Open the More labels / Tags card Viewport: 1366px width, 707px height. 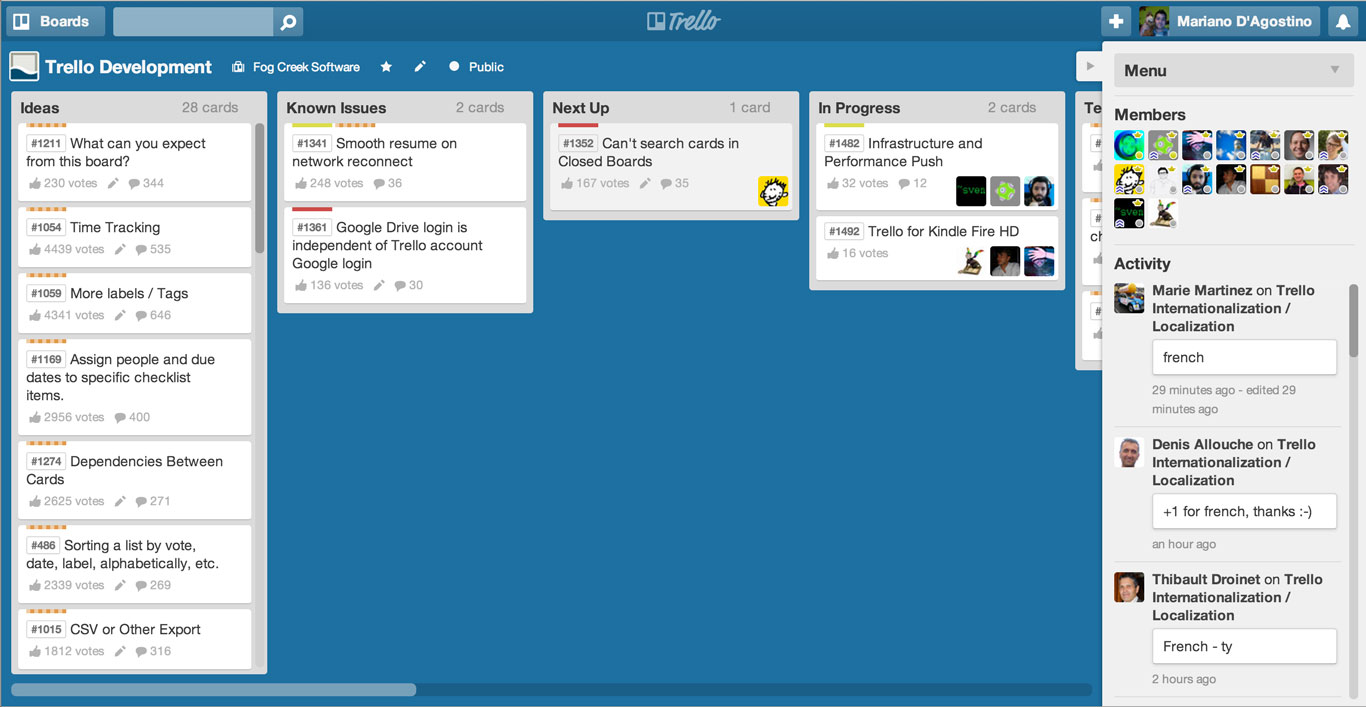click(134, 303)
